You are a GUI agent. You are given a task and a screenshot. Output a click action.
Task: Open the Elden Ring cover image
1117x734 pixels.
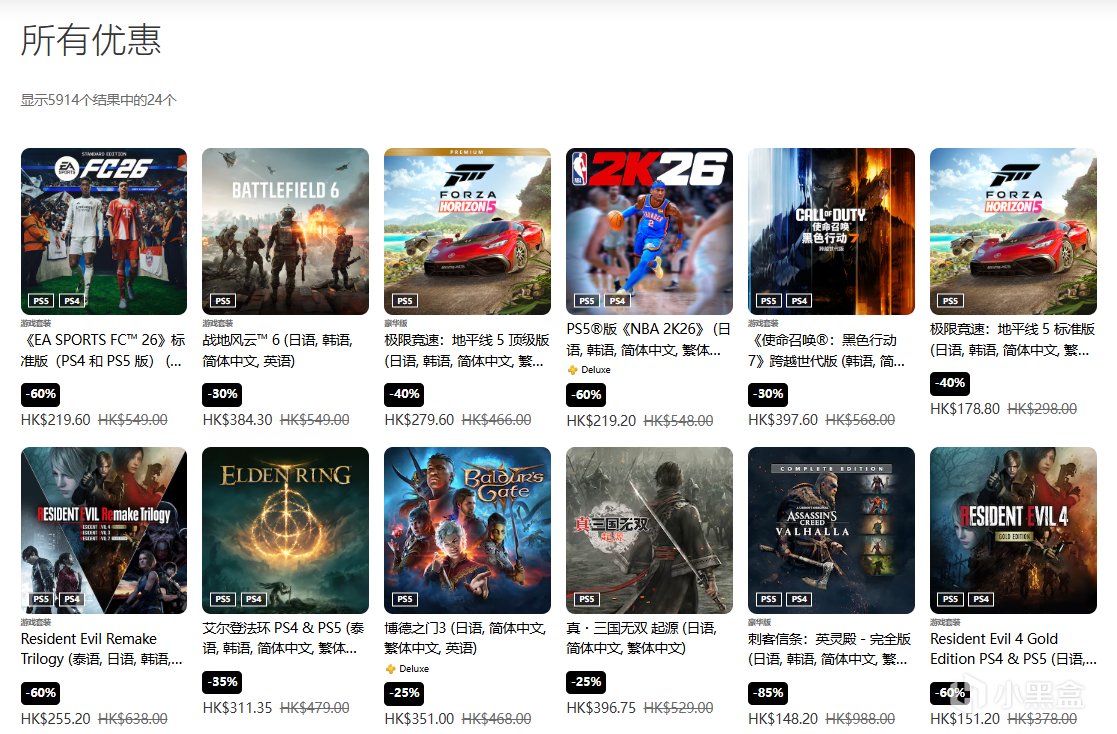[286, 530]
